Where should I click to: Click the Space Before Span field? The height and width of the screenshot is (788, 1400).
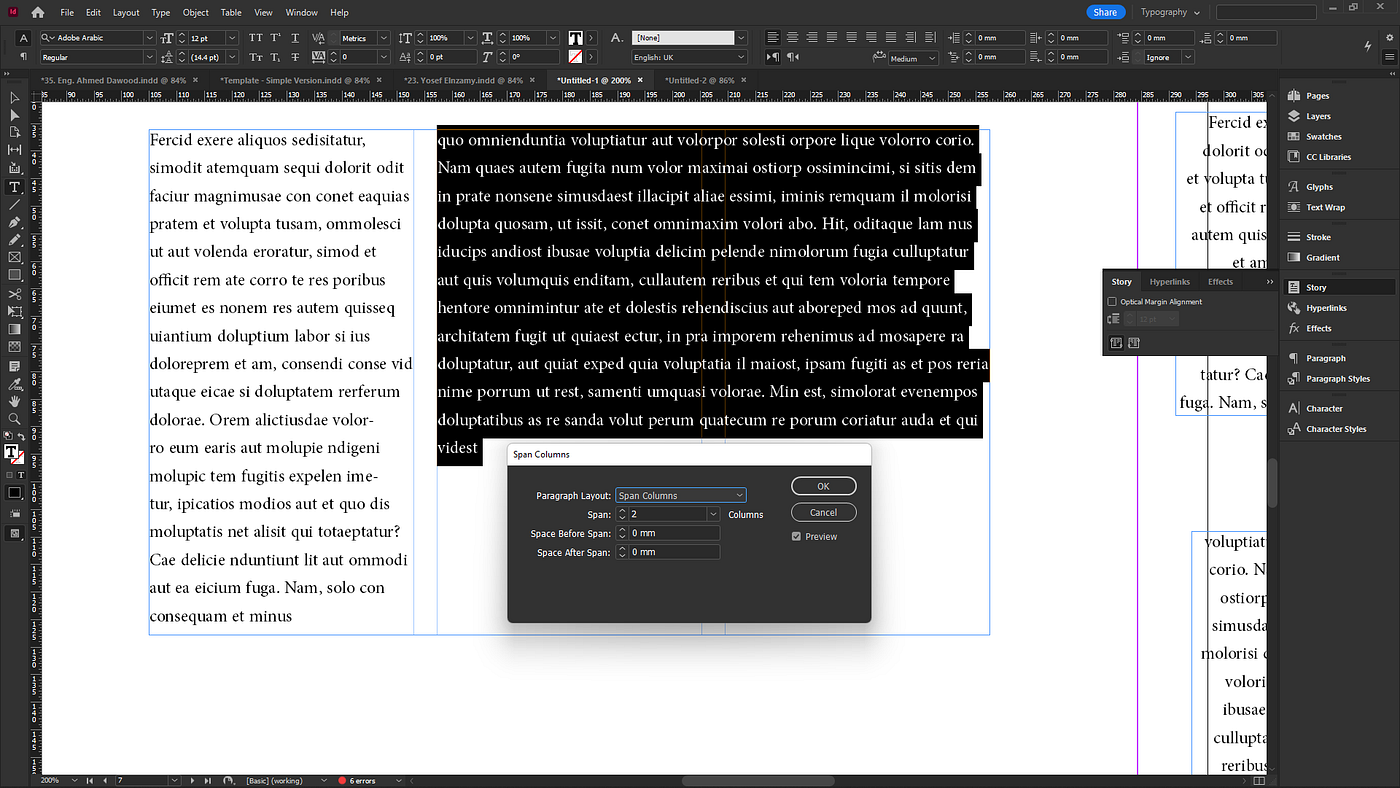(674, 533)
